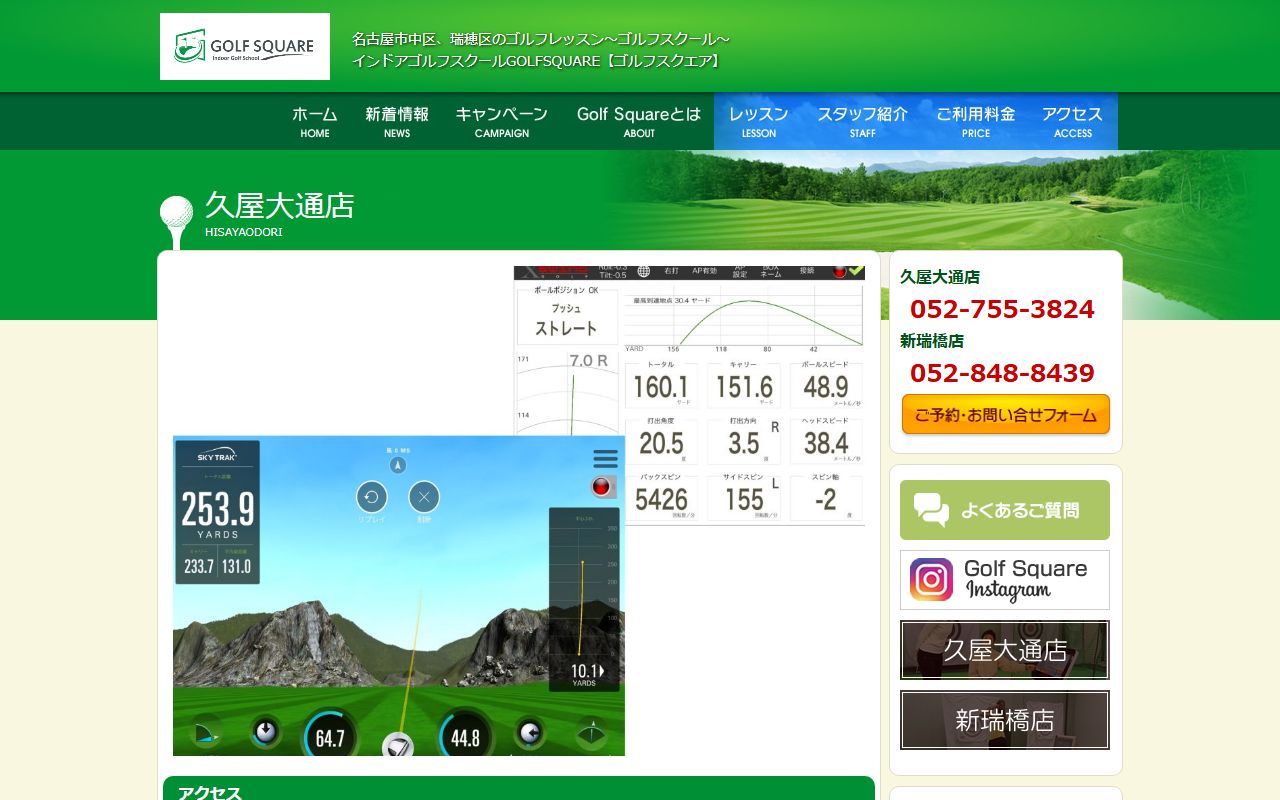Click the speech bubble FAQ icon

click(931, 510)
